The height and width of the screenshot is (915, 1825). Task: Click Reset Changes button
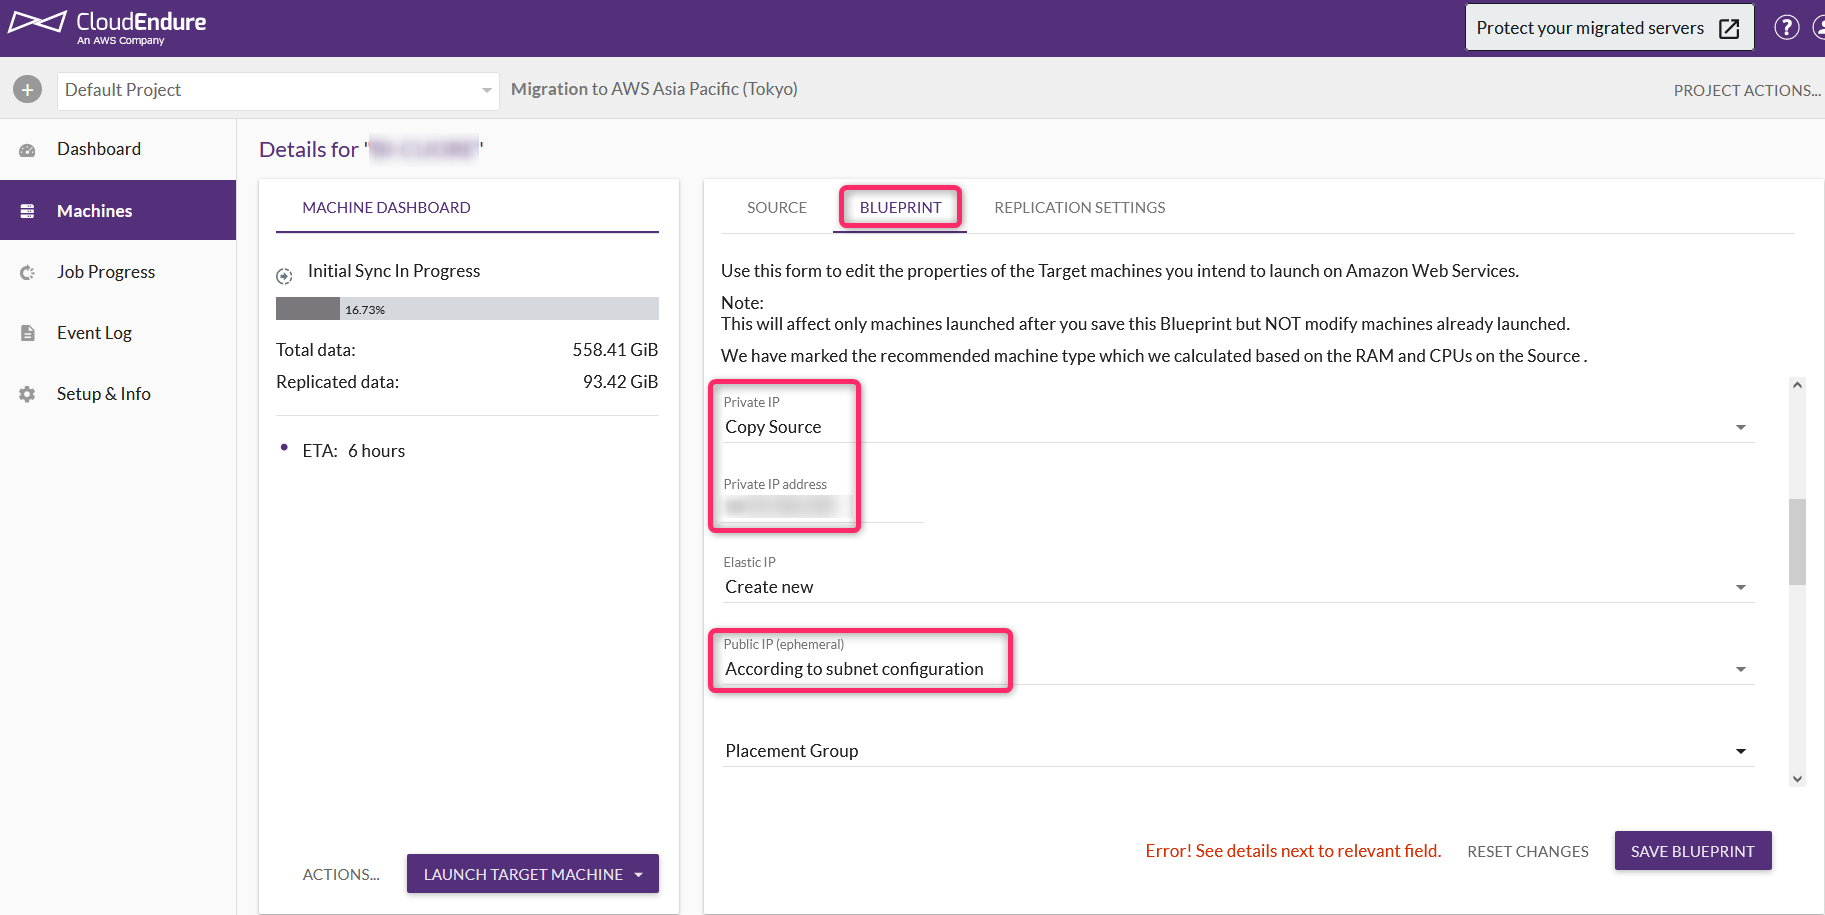click(1528, 851)
